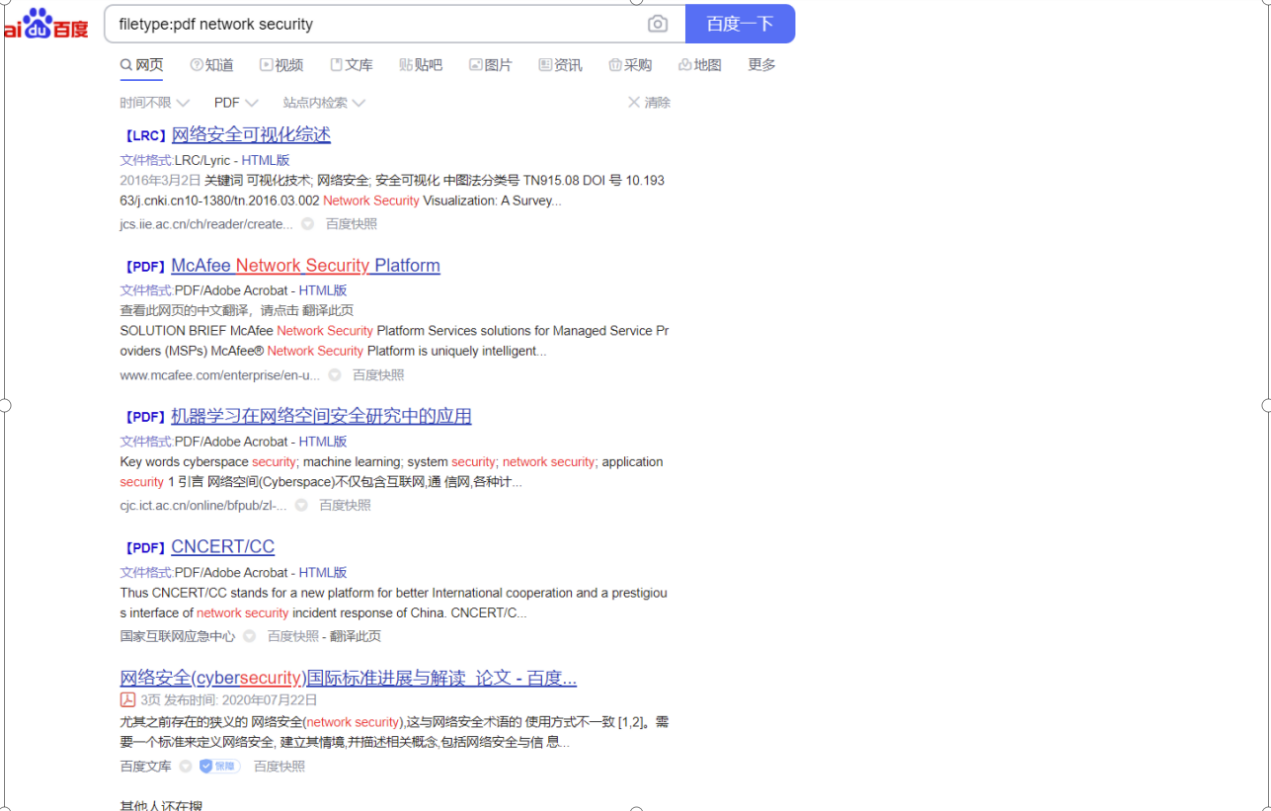This screenshot has width=1271, height=811.
Task: Expand the 站点内检索 filter
Action: [324, 103]
